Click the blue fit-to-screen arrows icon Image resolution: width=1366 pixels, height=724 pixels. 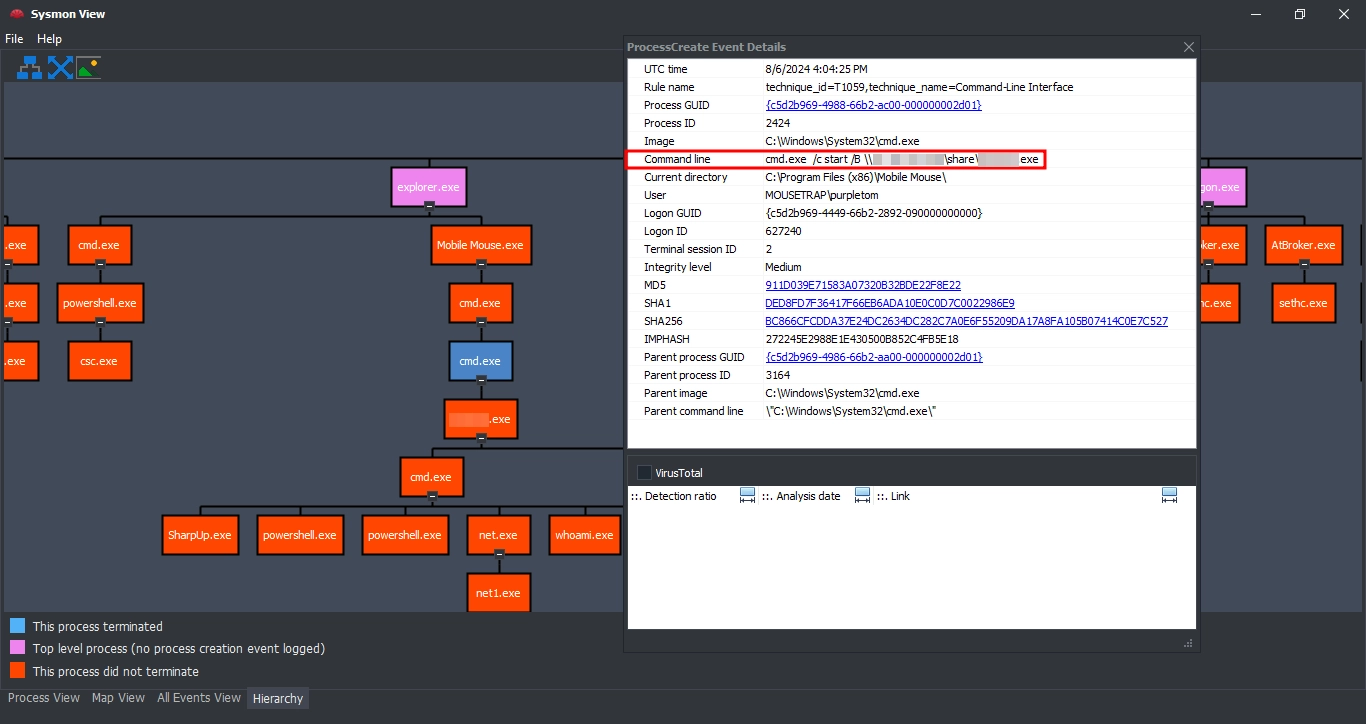60,68
